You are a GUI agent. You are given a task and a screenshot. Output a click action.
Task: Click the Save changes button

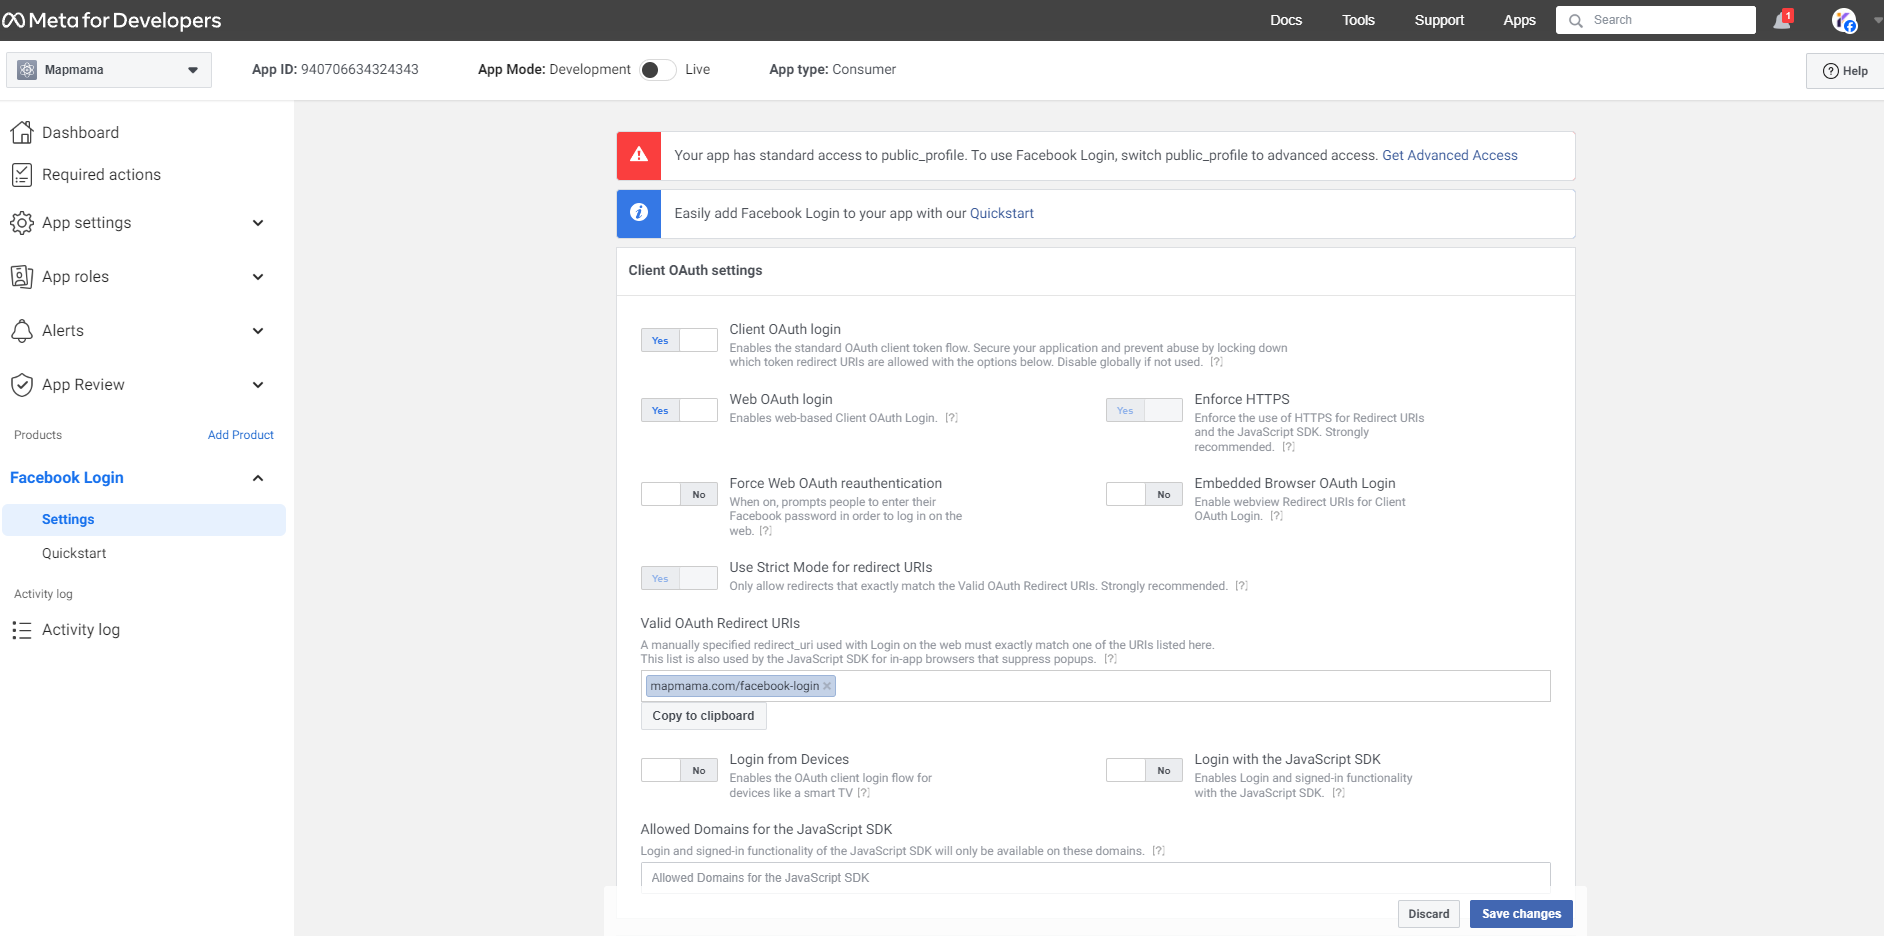pos(1521,914)
